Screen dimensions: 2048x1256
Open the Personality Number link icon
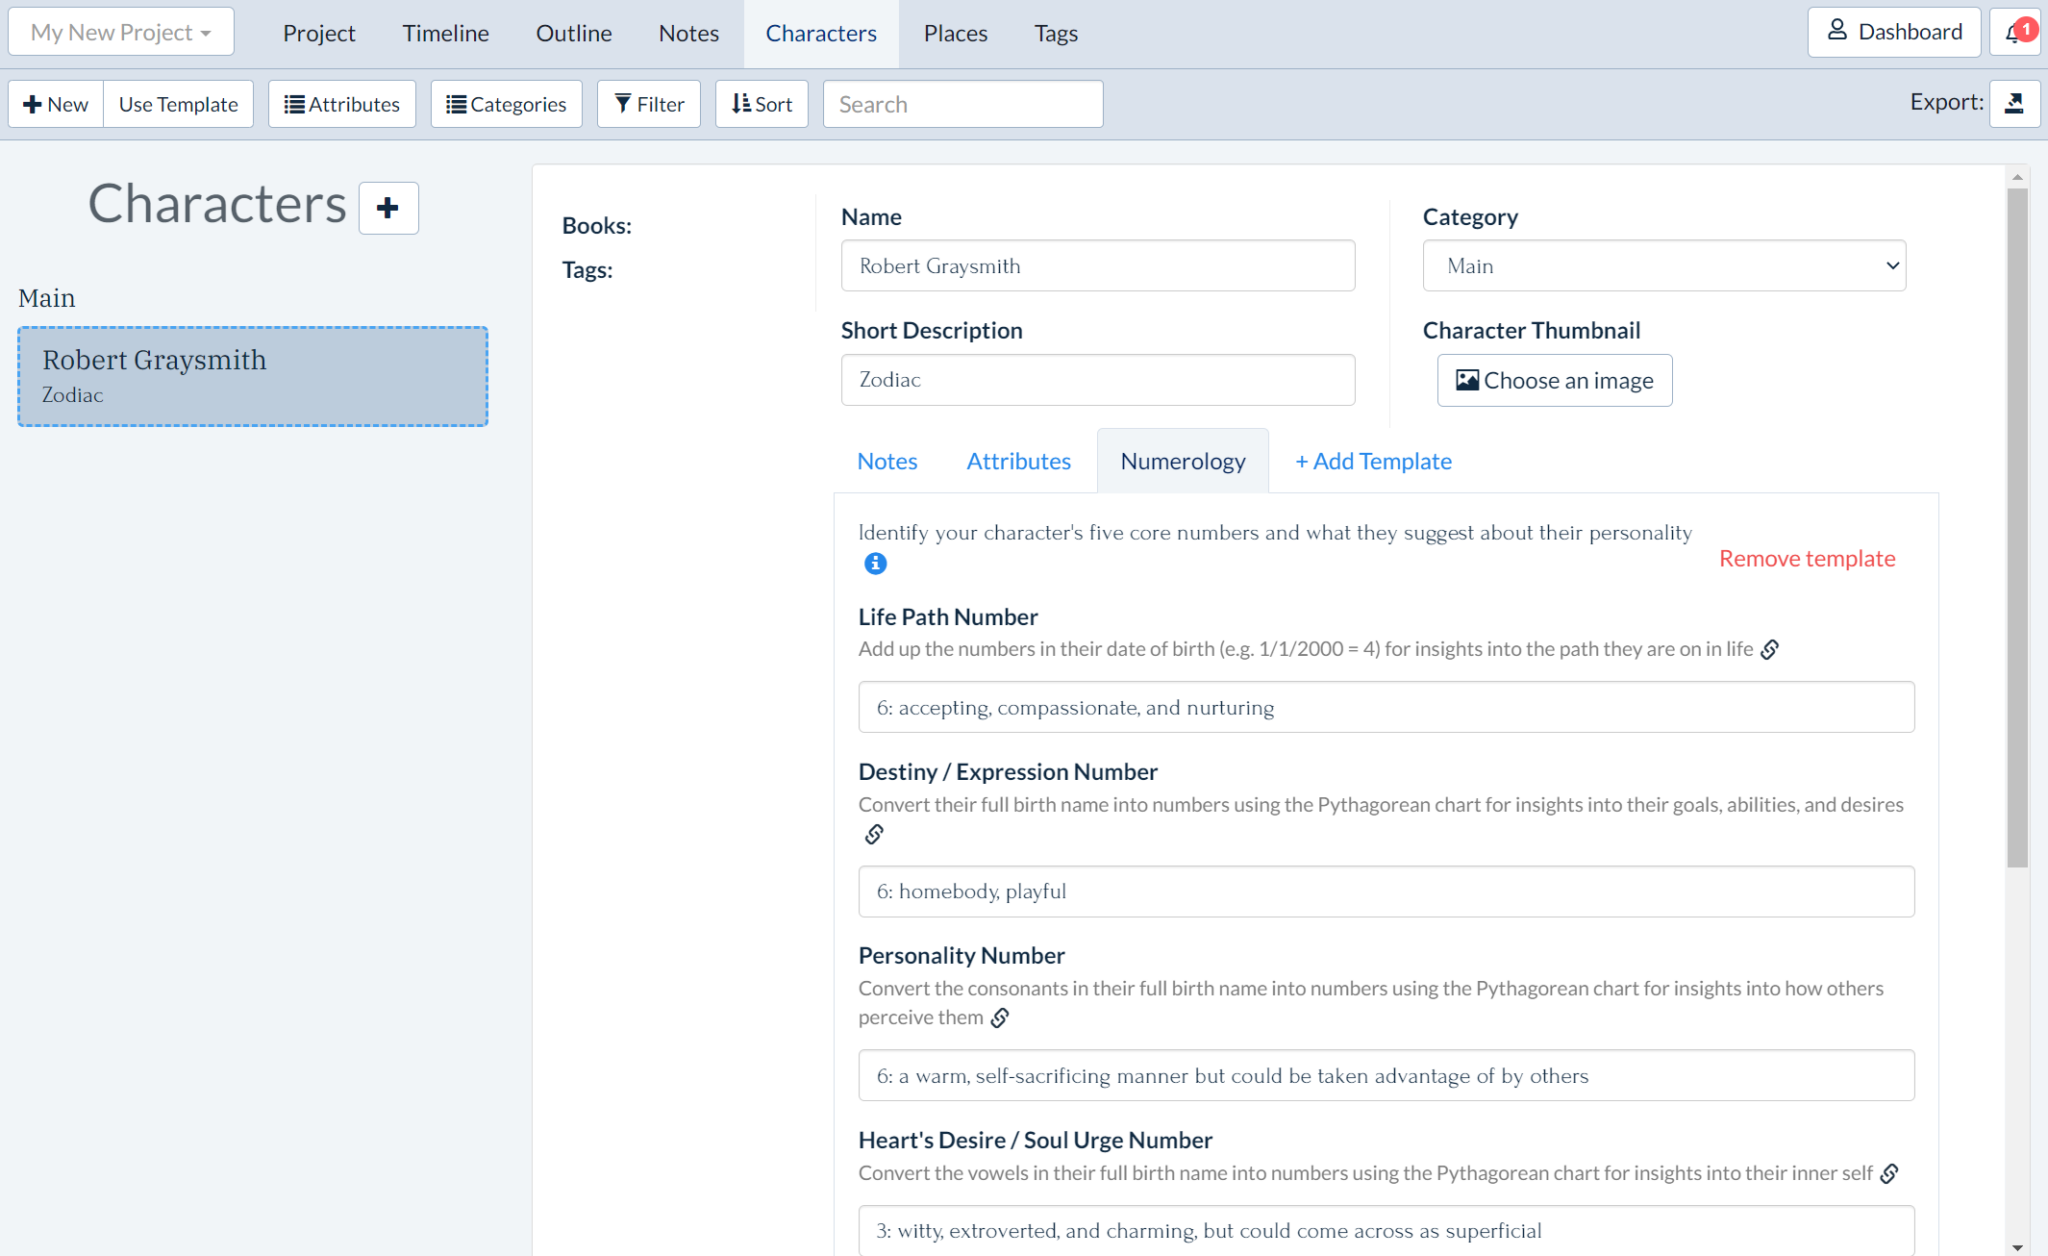click(x=1000, y=1018)
